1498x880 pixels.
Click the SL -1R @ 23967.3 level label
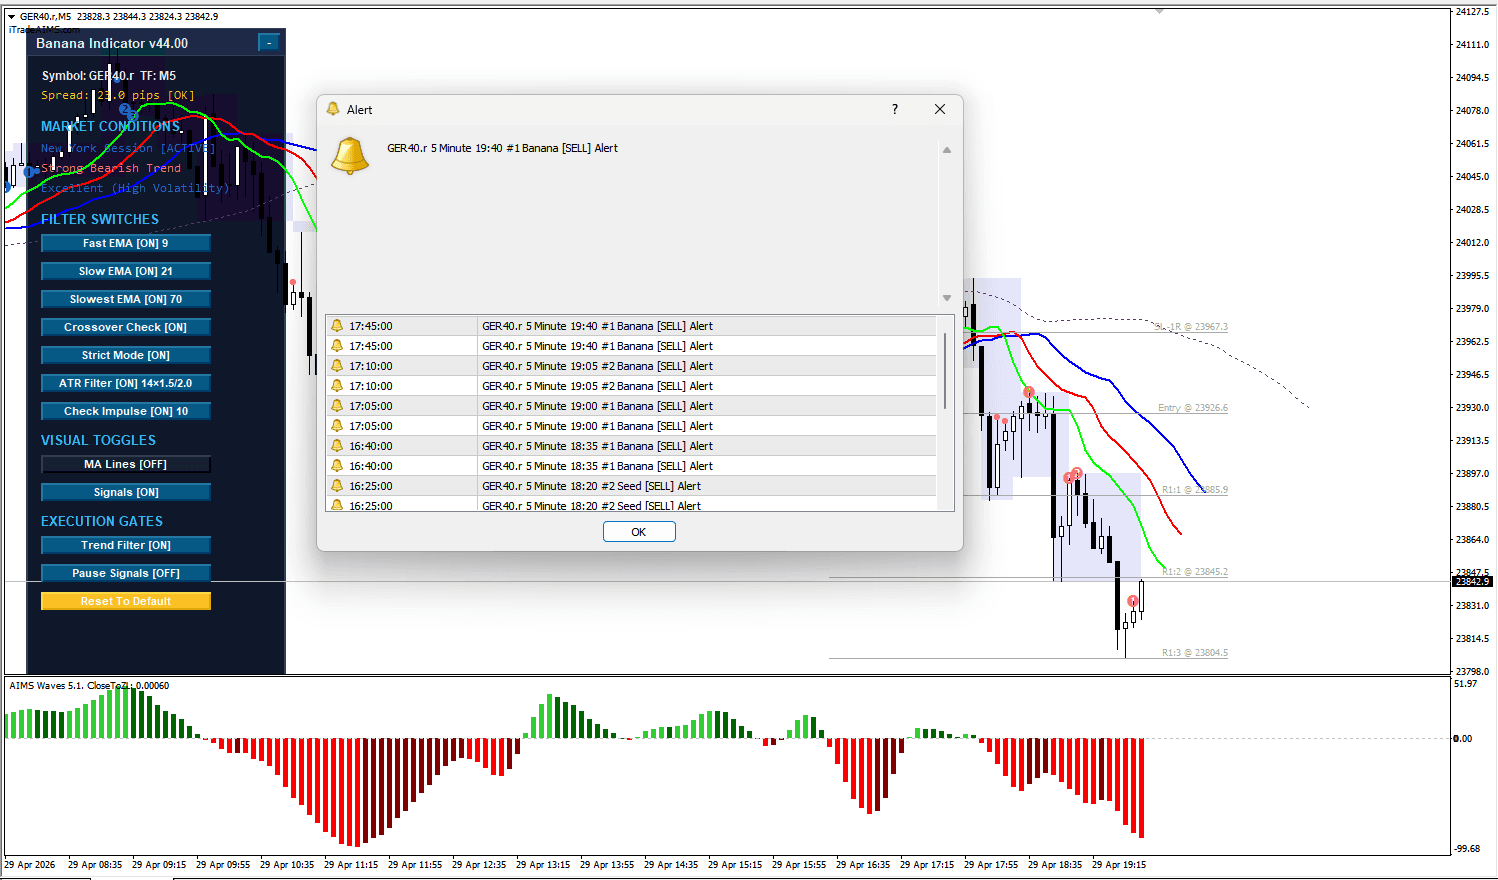tap(1190, 327)
